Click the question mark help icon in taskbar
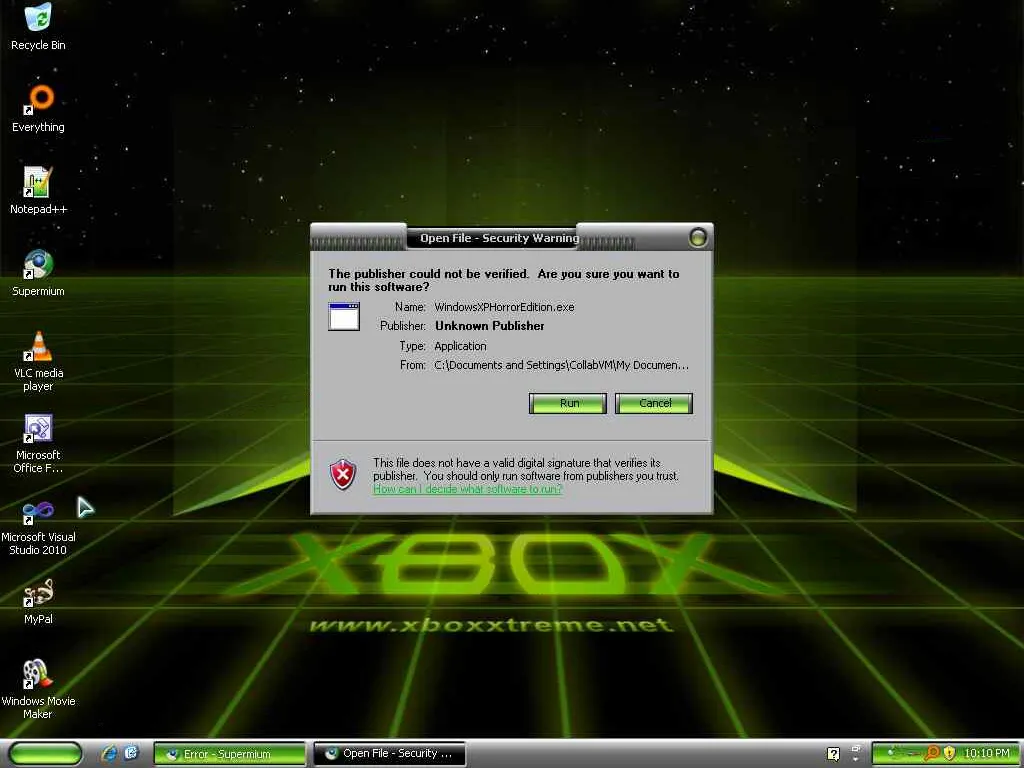Viewport: 1024px width, 768px height. (x=833, y=754)
